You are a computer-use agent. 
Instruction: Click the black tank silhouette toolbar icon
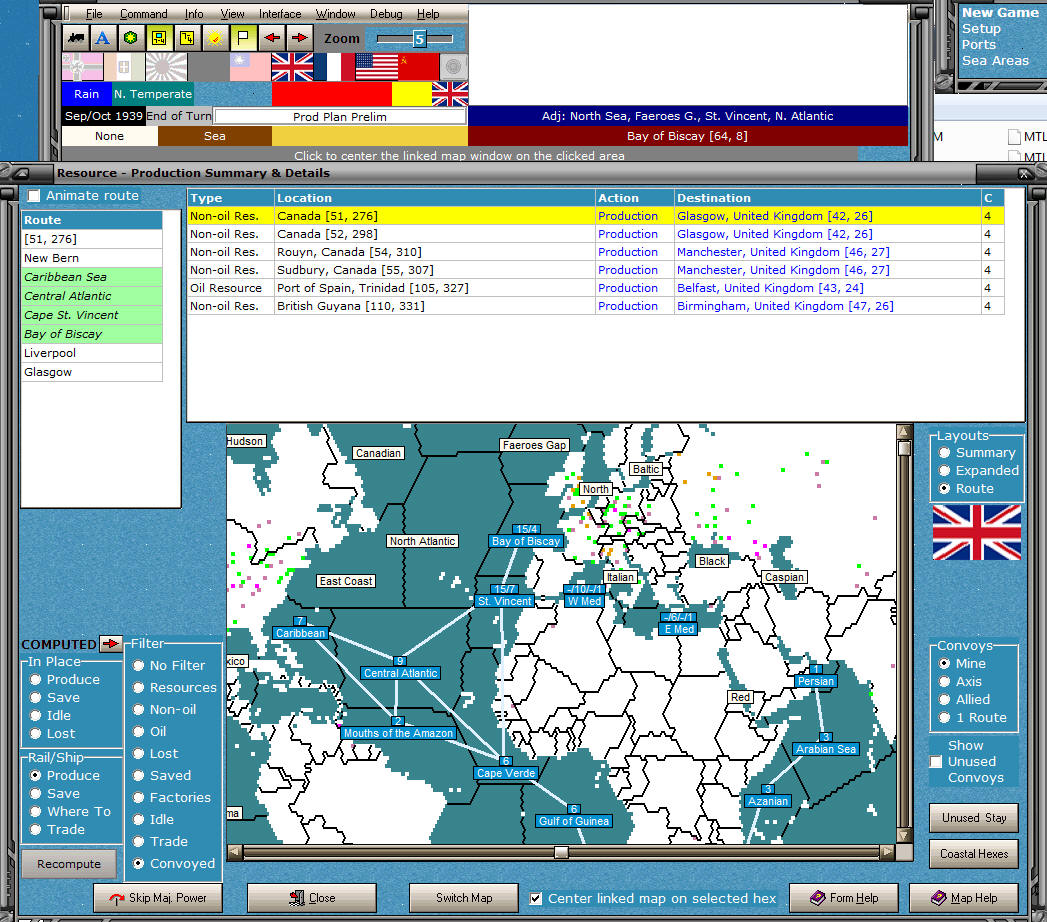coord(75,38)
